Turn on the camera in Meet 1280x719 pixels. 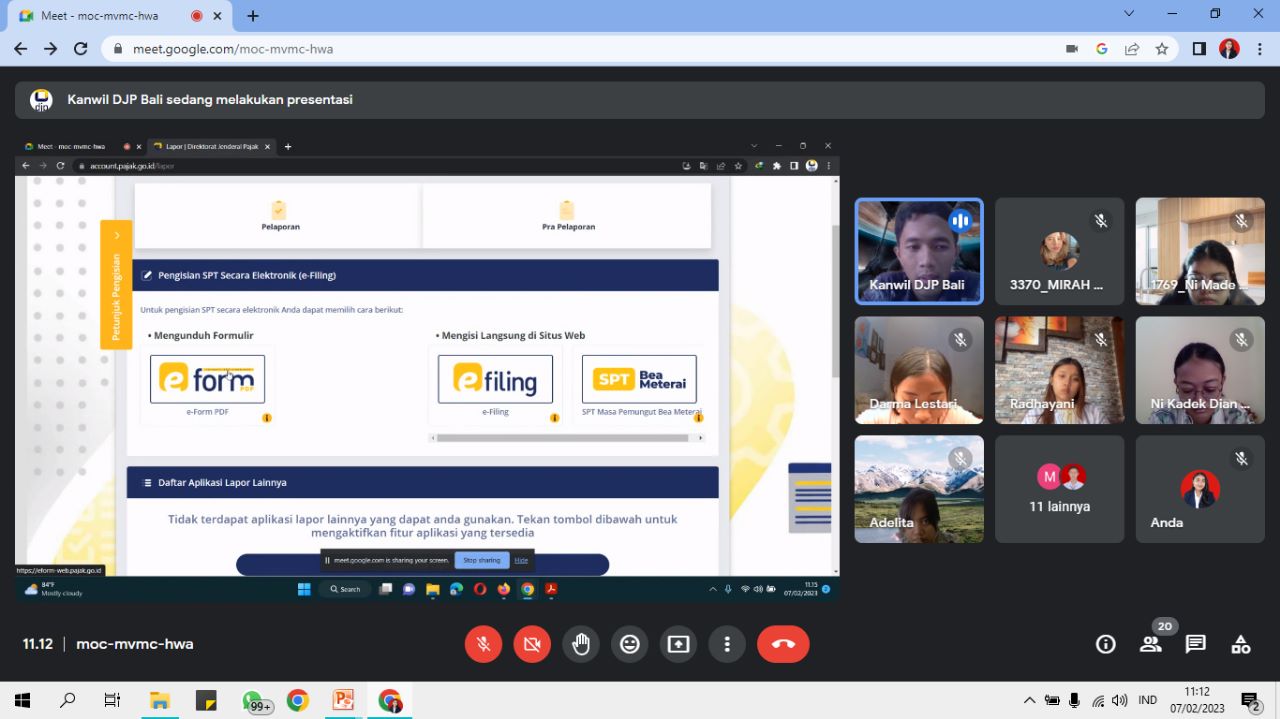[x=532, y=644]
